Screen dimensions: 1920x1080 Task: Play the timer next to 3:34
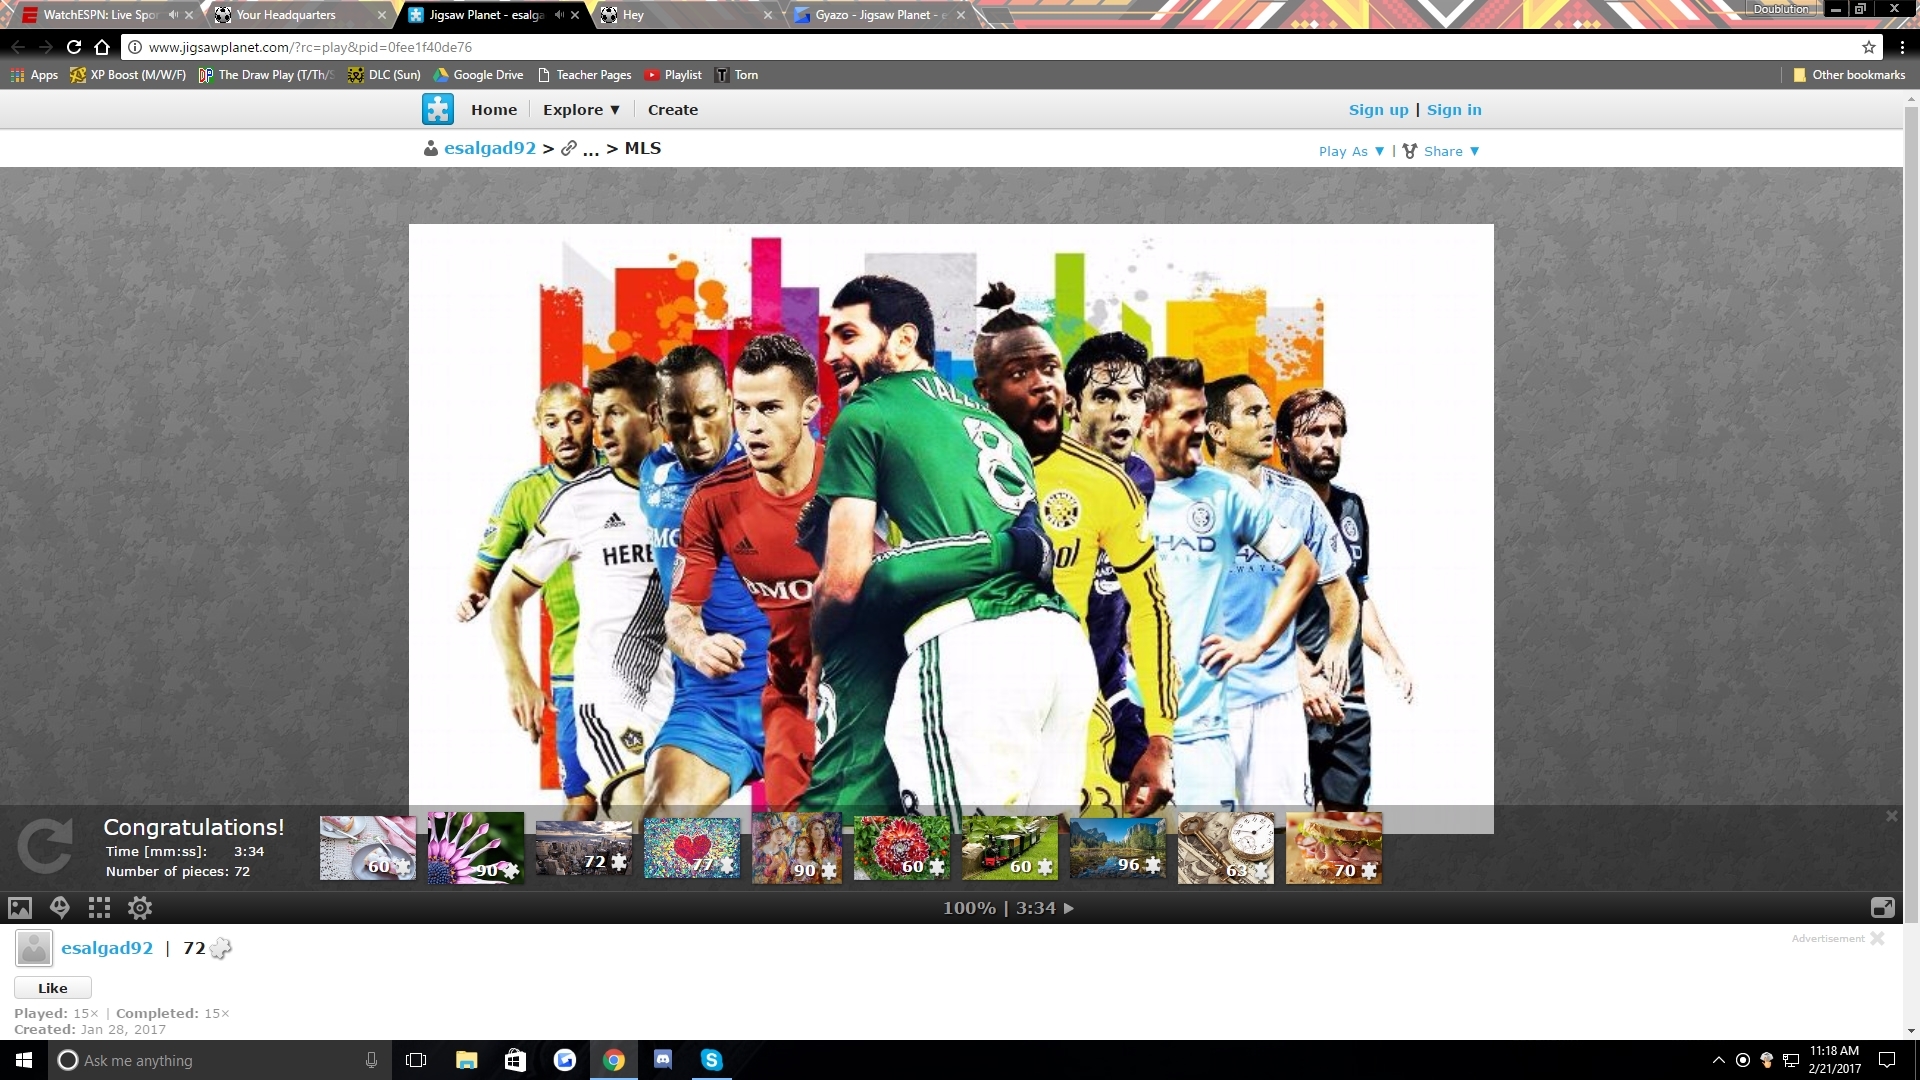(x=1069, y=908)
